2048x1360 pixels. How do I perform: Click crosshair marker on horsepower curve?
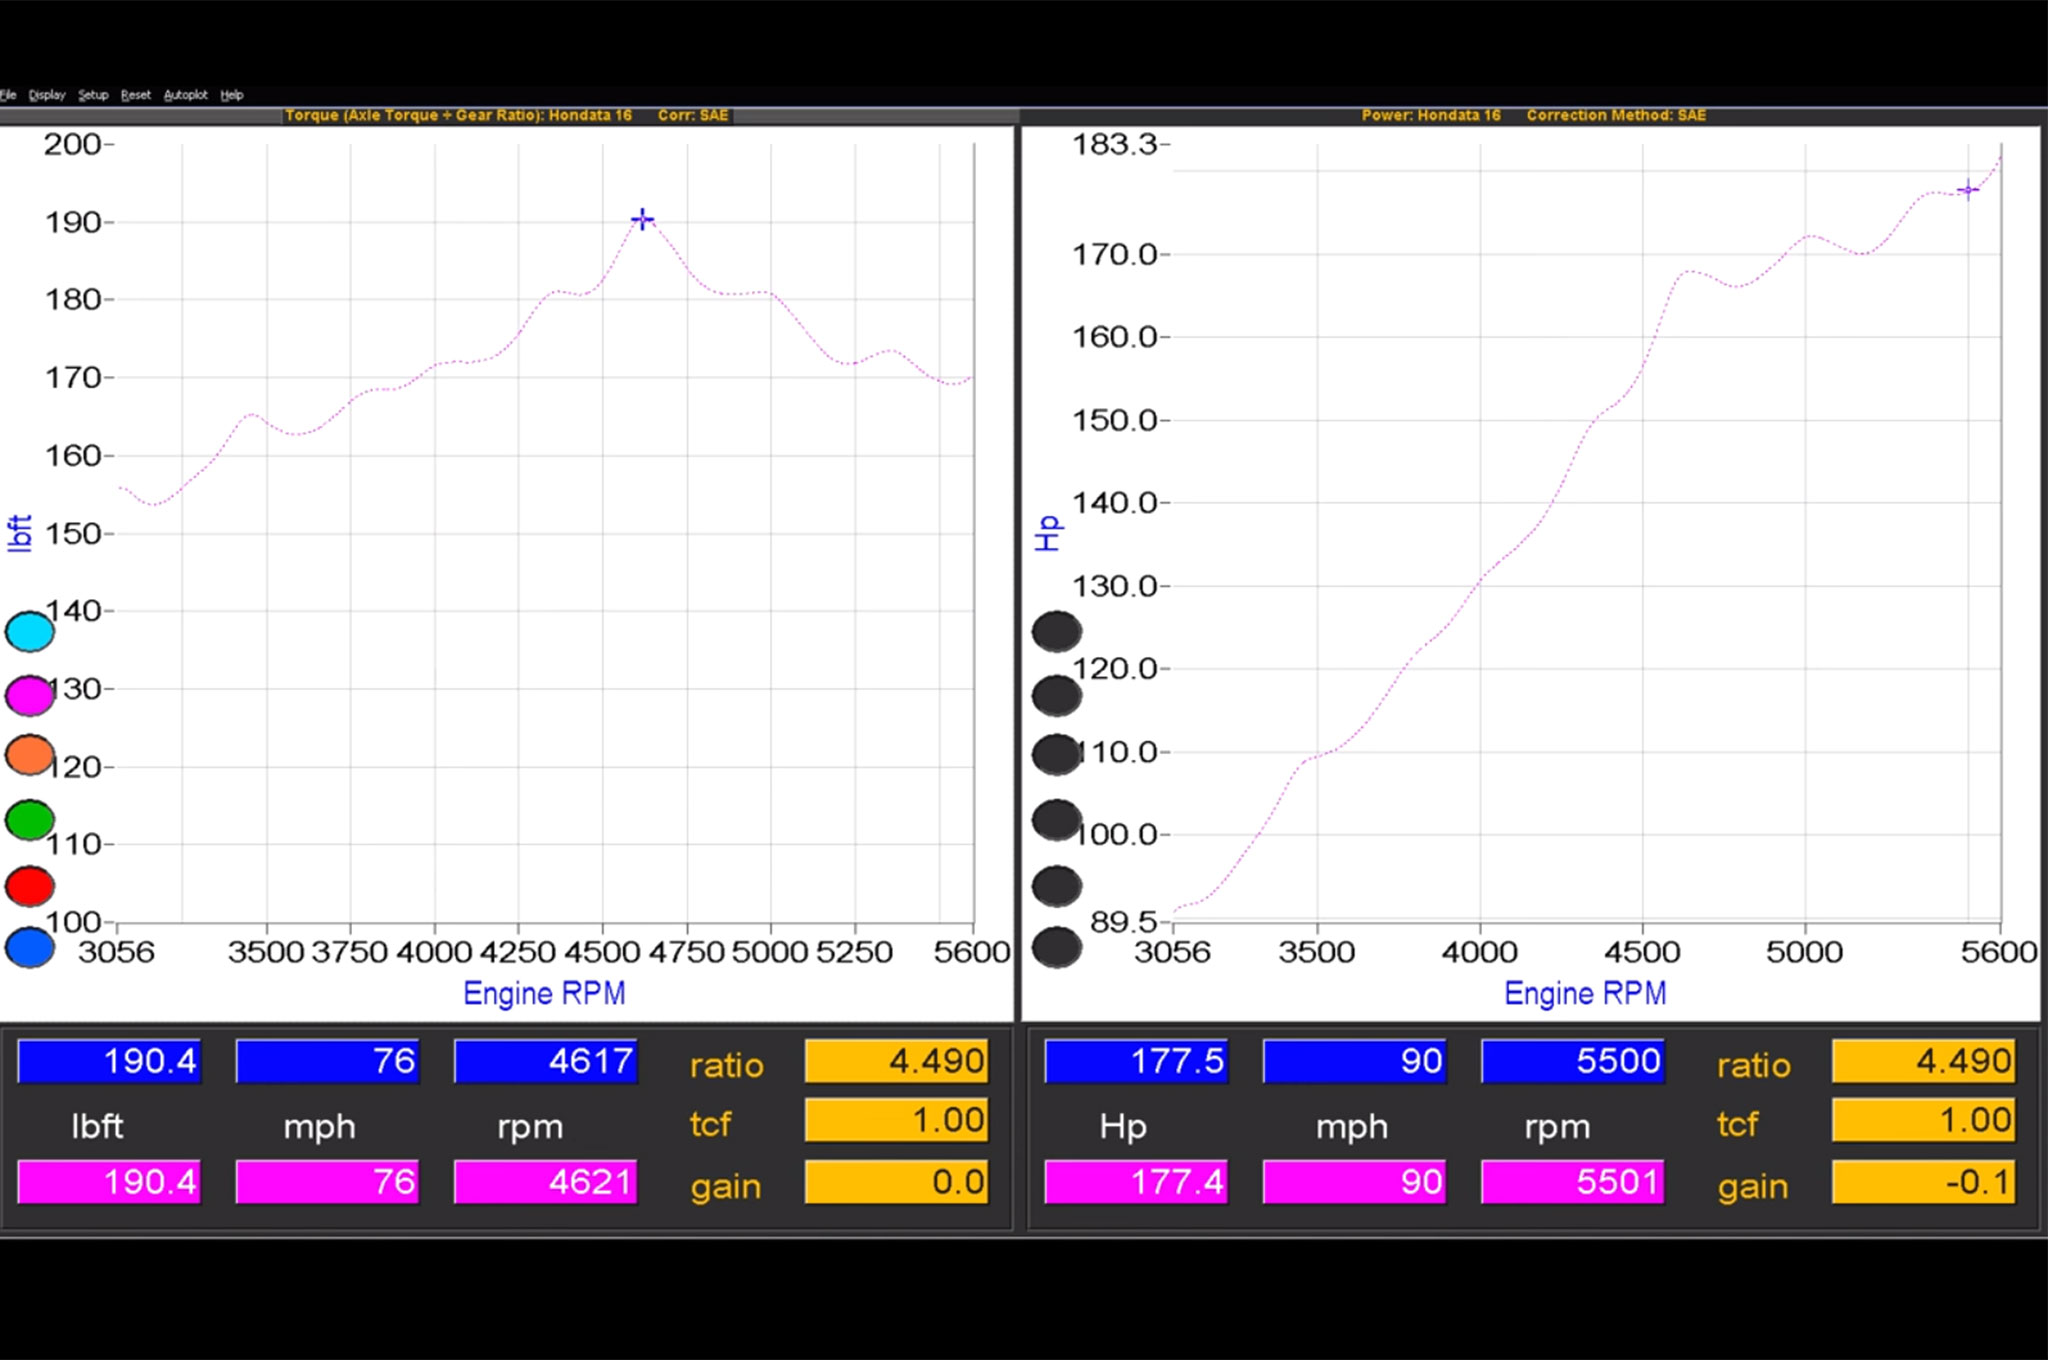coord(1967,190)
